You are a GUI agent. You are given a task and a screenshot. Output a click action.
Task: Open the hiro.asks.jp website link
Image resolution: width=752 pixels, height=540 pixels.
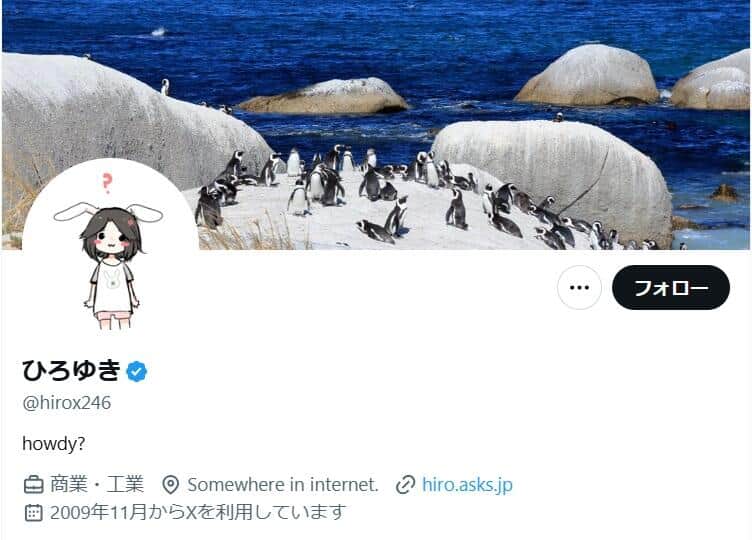[x=467, y=484]
